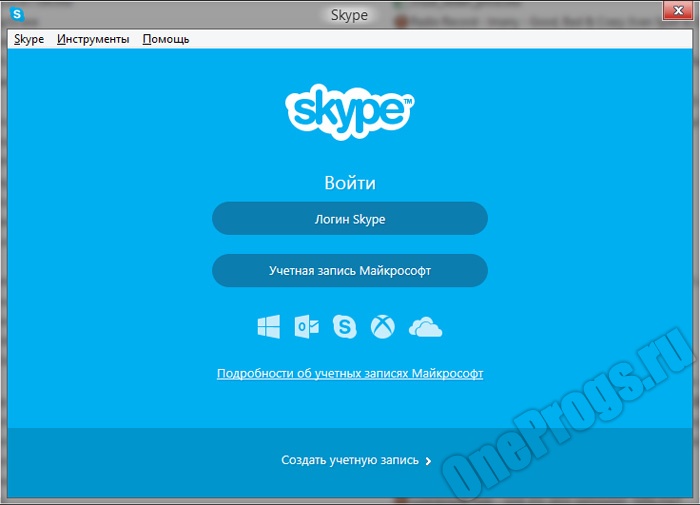Click the Skype S icon under the buttons

coord(345,327)
